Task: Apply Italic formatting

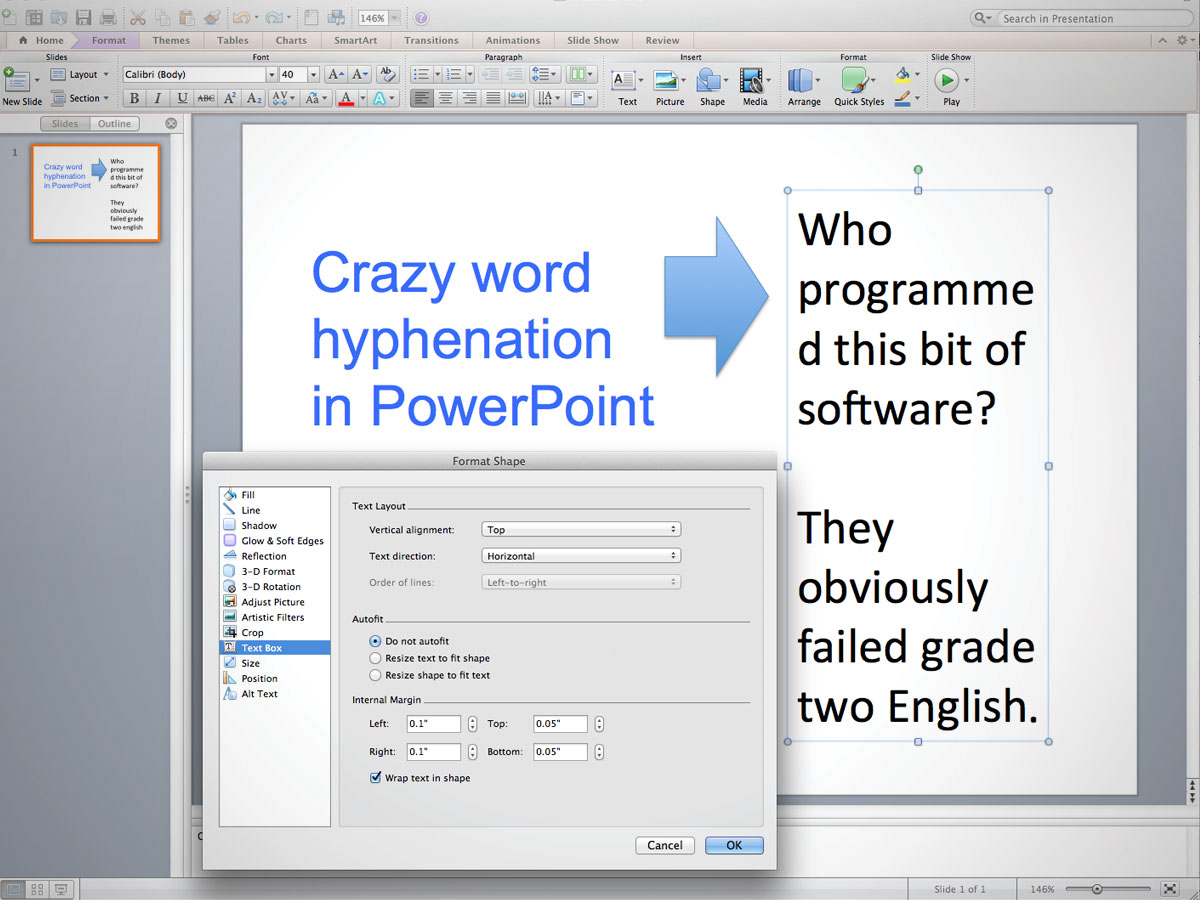Action: click(157, 98)
